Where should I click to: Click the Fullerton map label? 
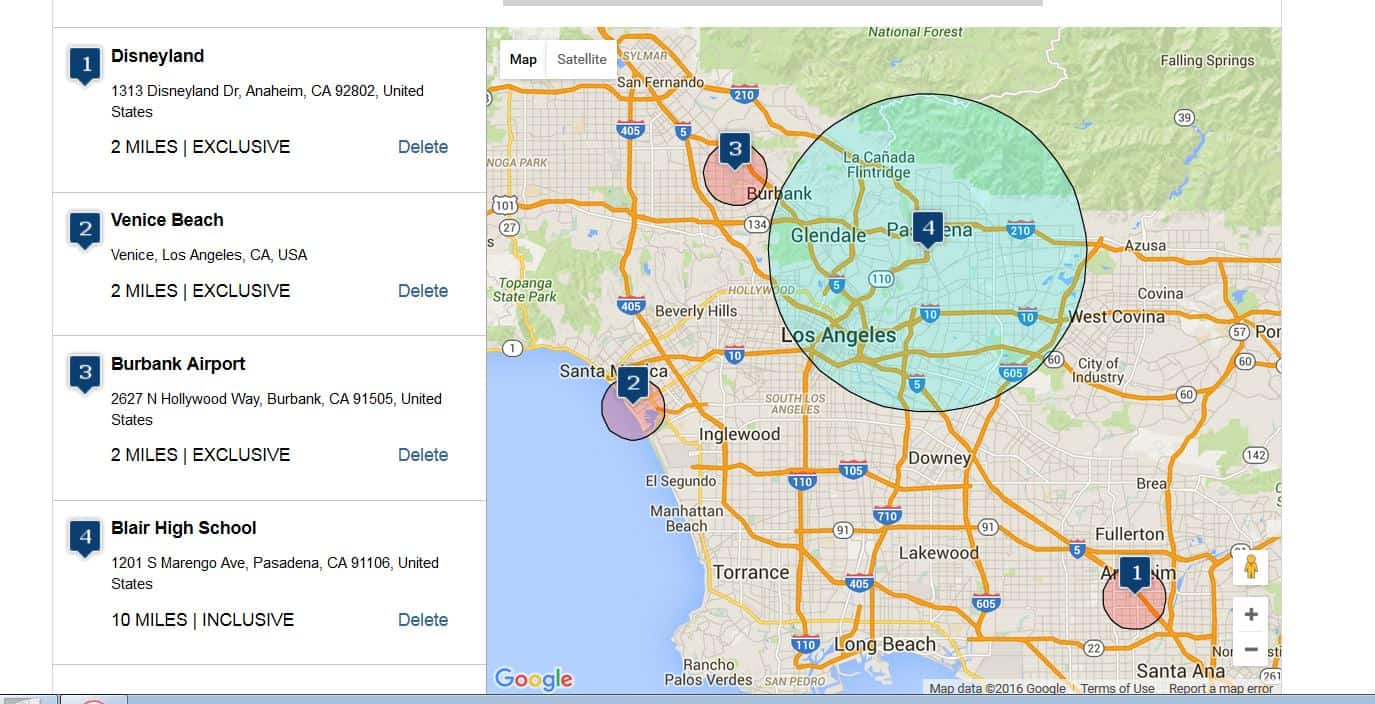(x=1130, y=534)
